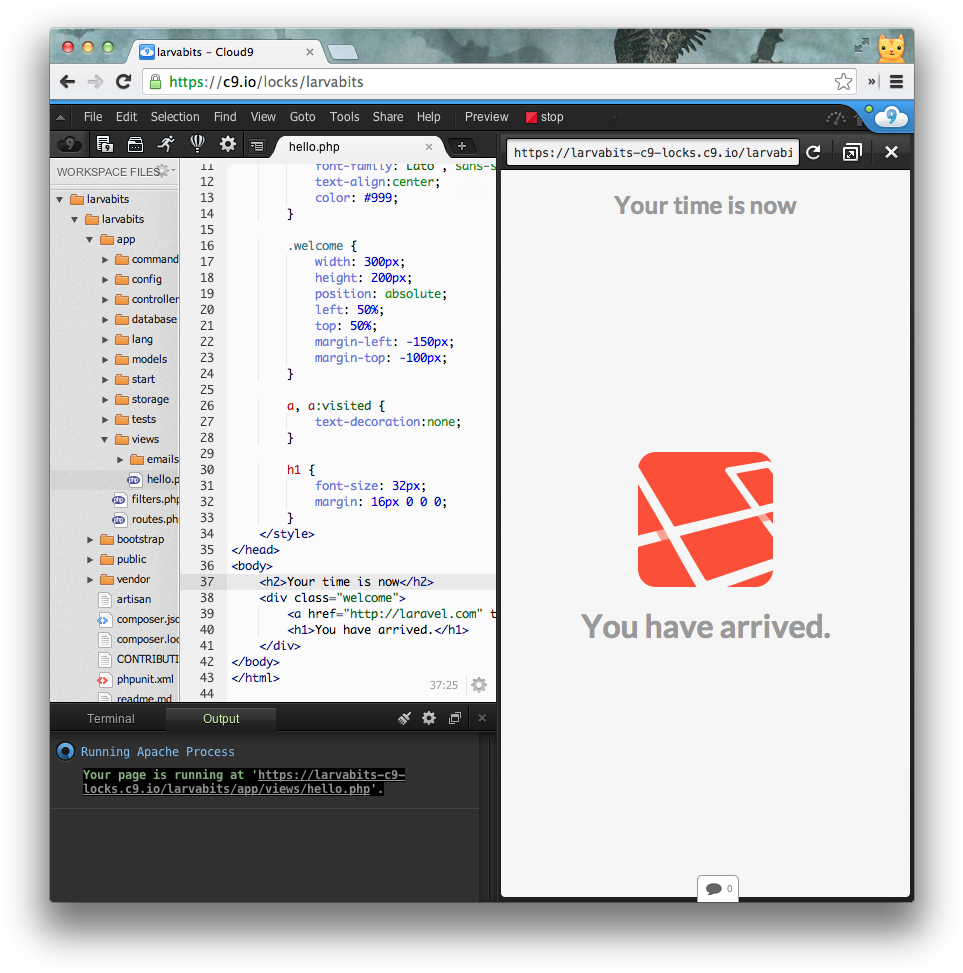The image size is (963, 973).
Task: Reload the preview pane
Action: 813,152
